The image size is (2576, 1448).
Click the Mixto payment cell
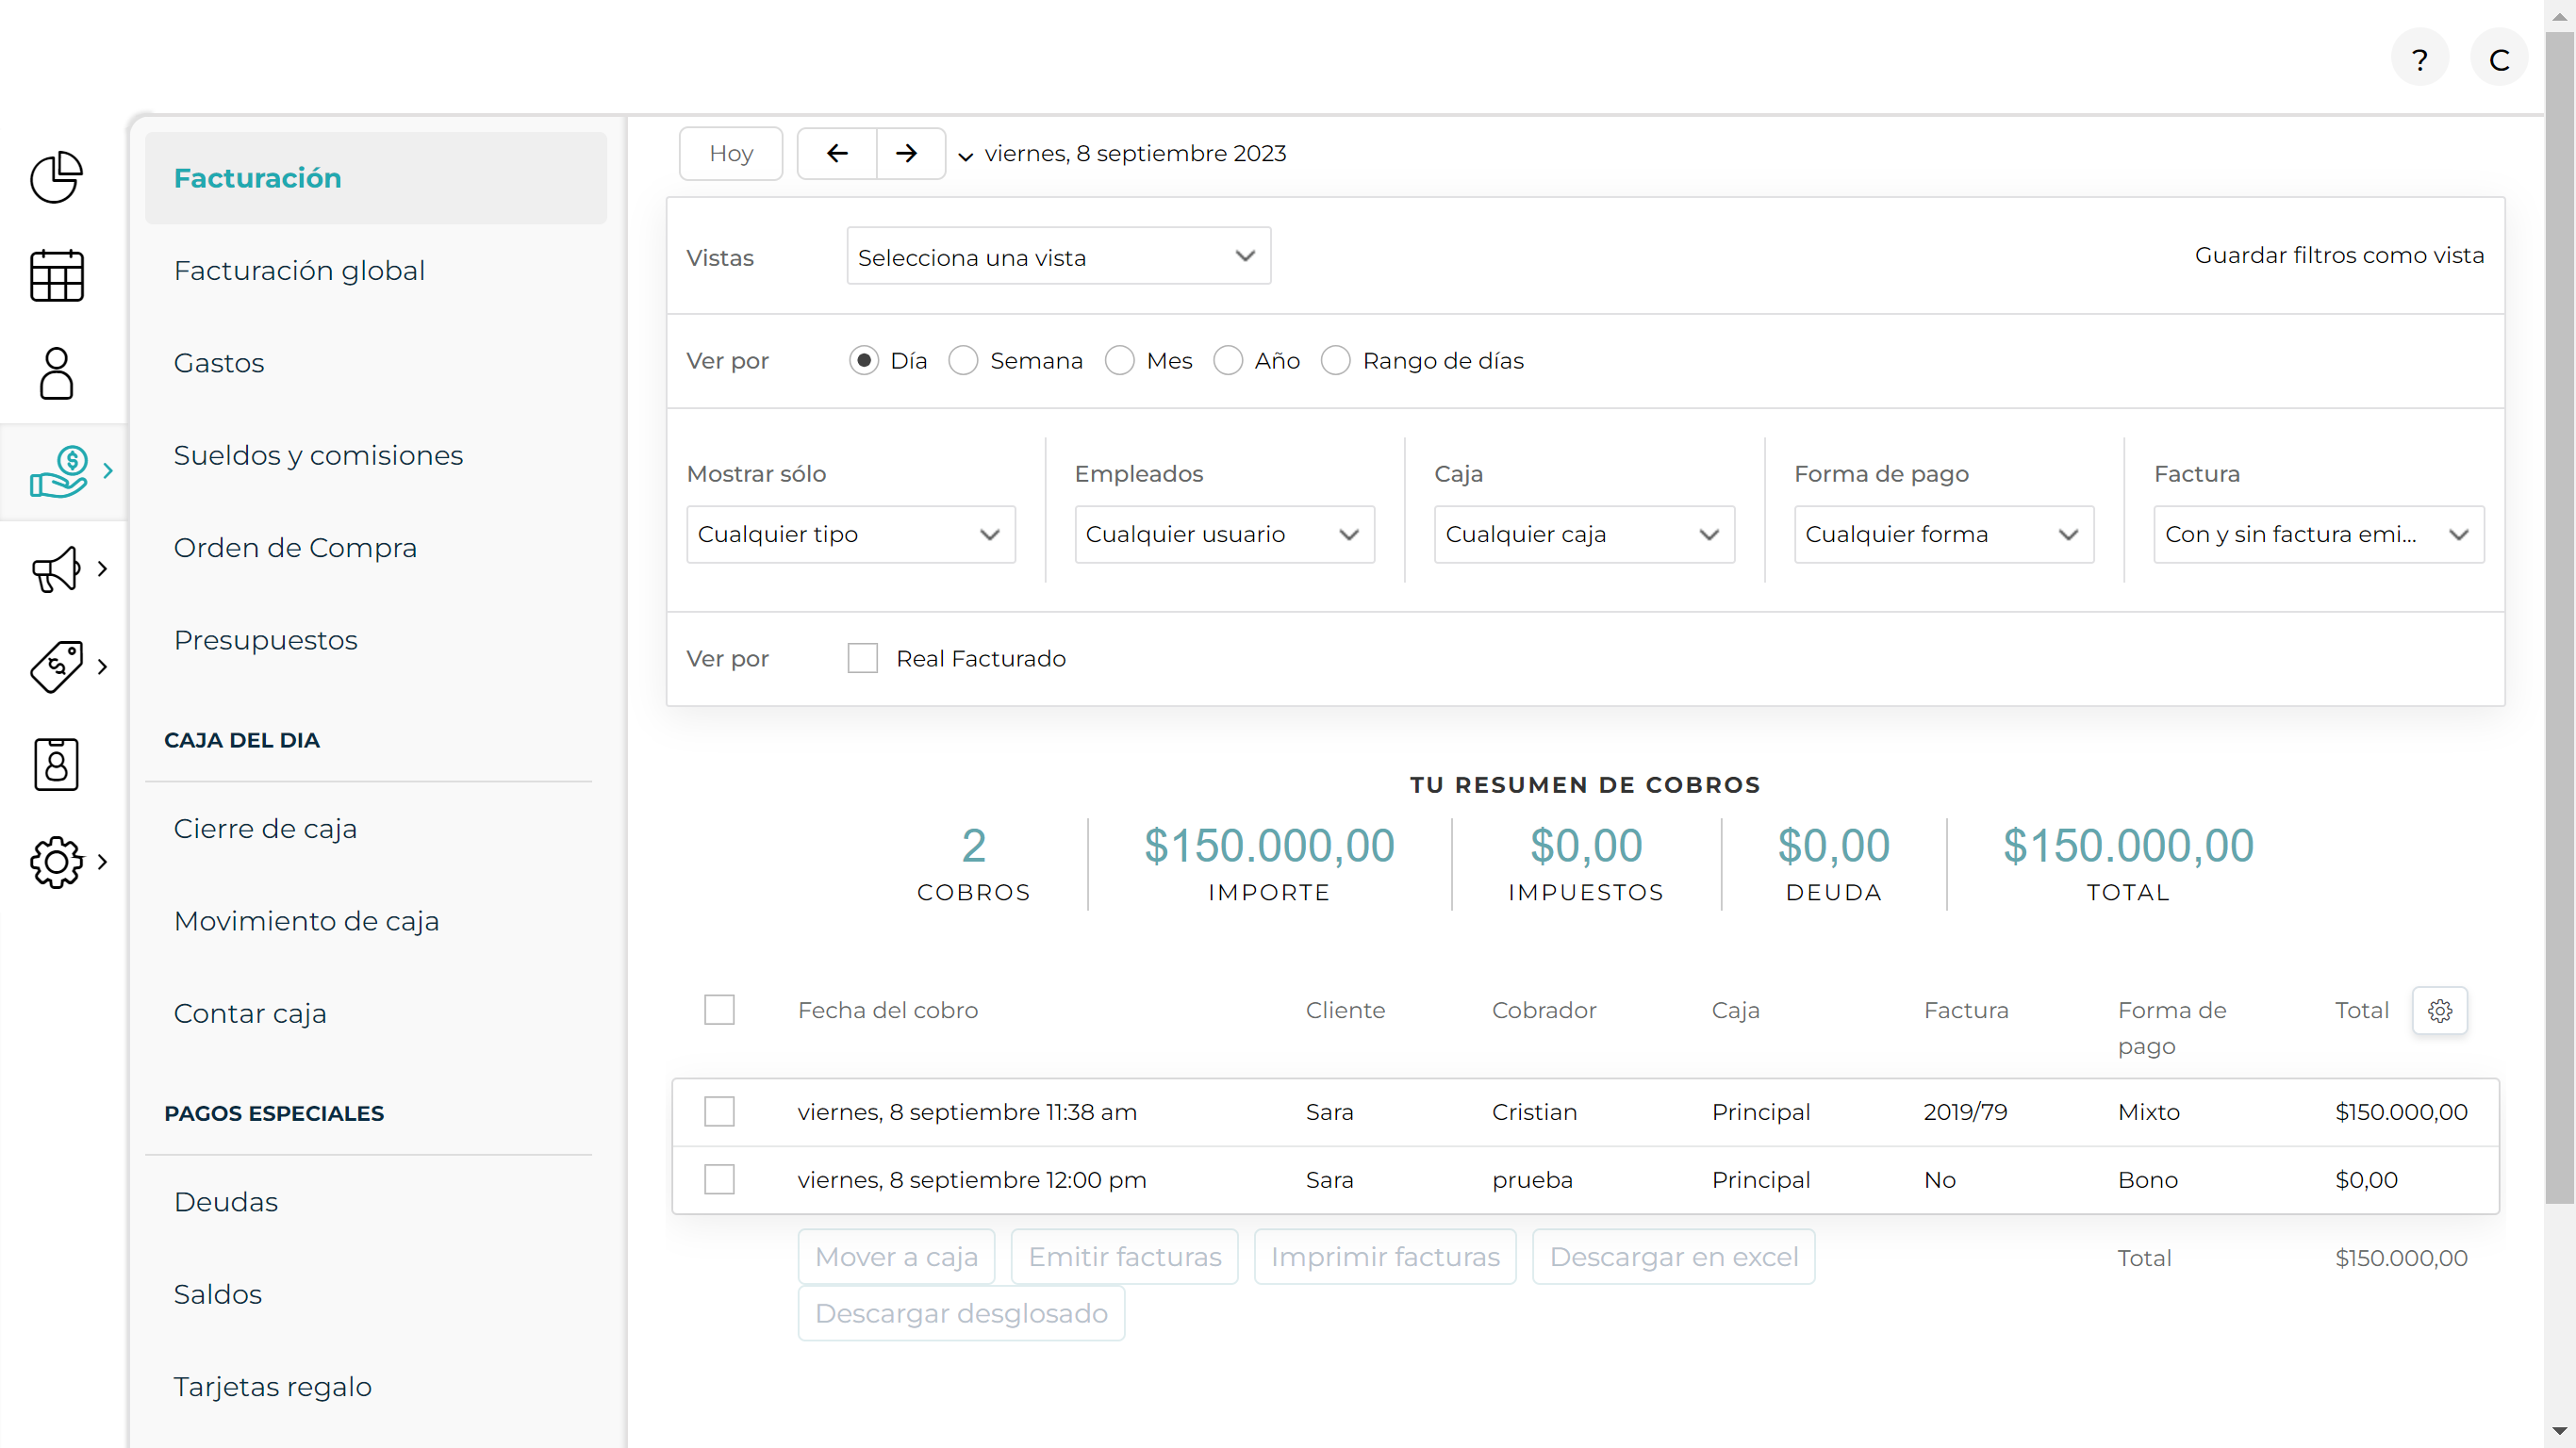click(2148, 1112)
